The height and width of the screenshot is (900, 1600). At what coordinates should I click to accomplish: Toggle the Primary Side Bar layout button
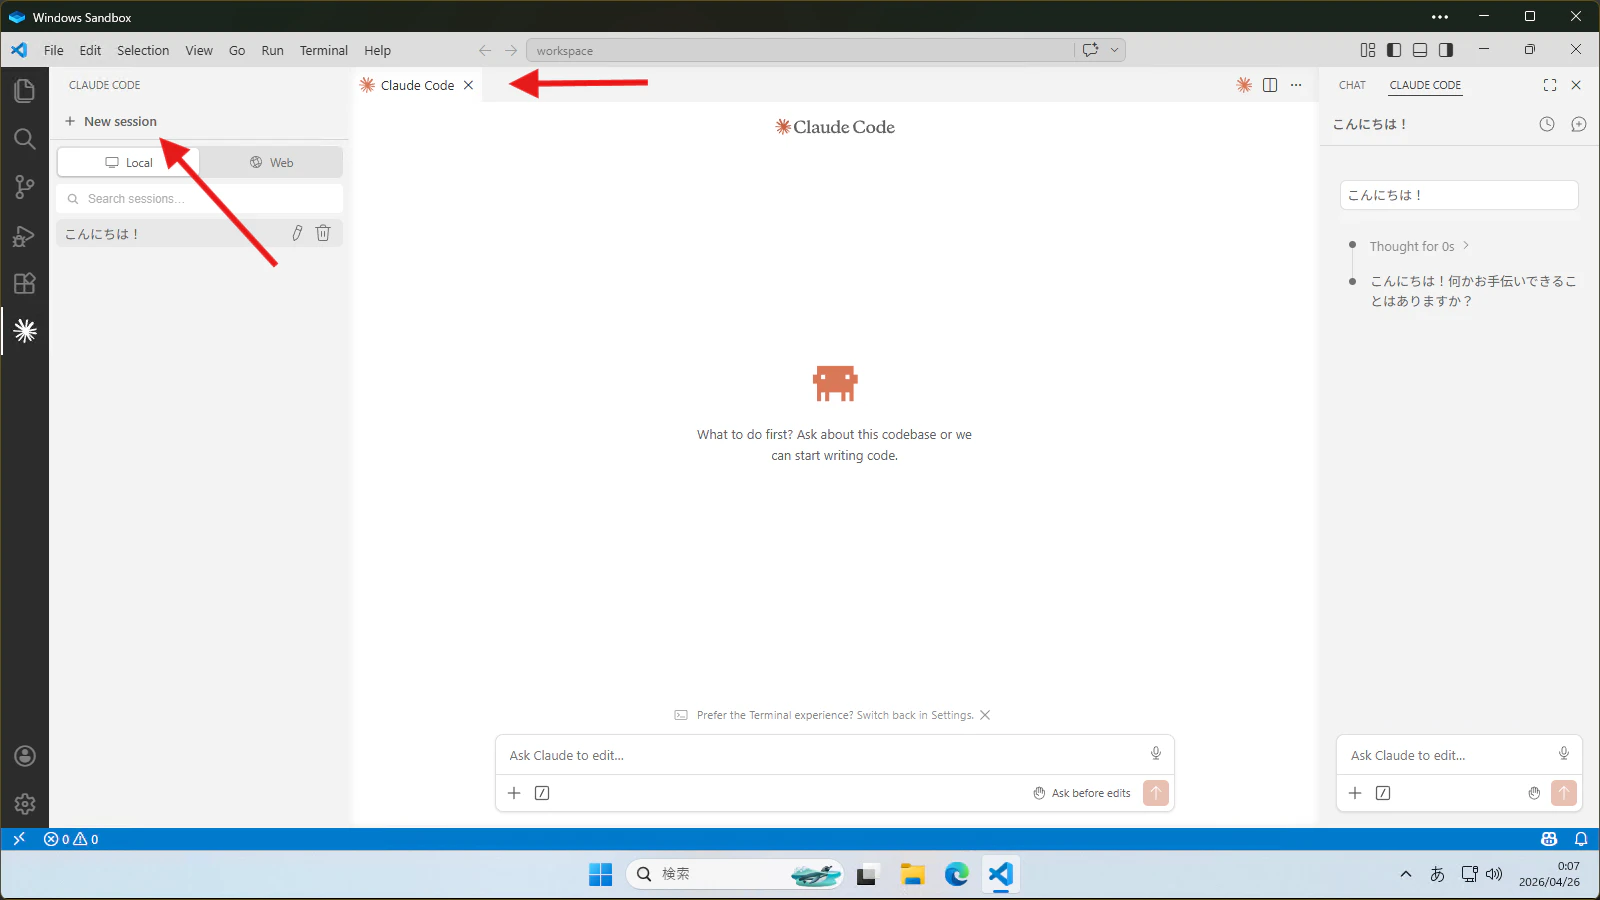(x=1394, y=50)
